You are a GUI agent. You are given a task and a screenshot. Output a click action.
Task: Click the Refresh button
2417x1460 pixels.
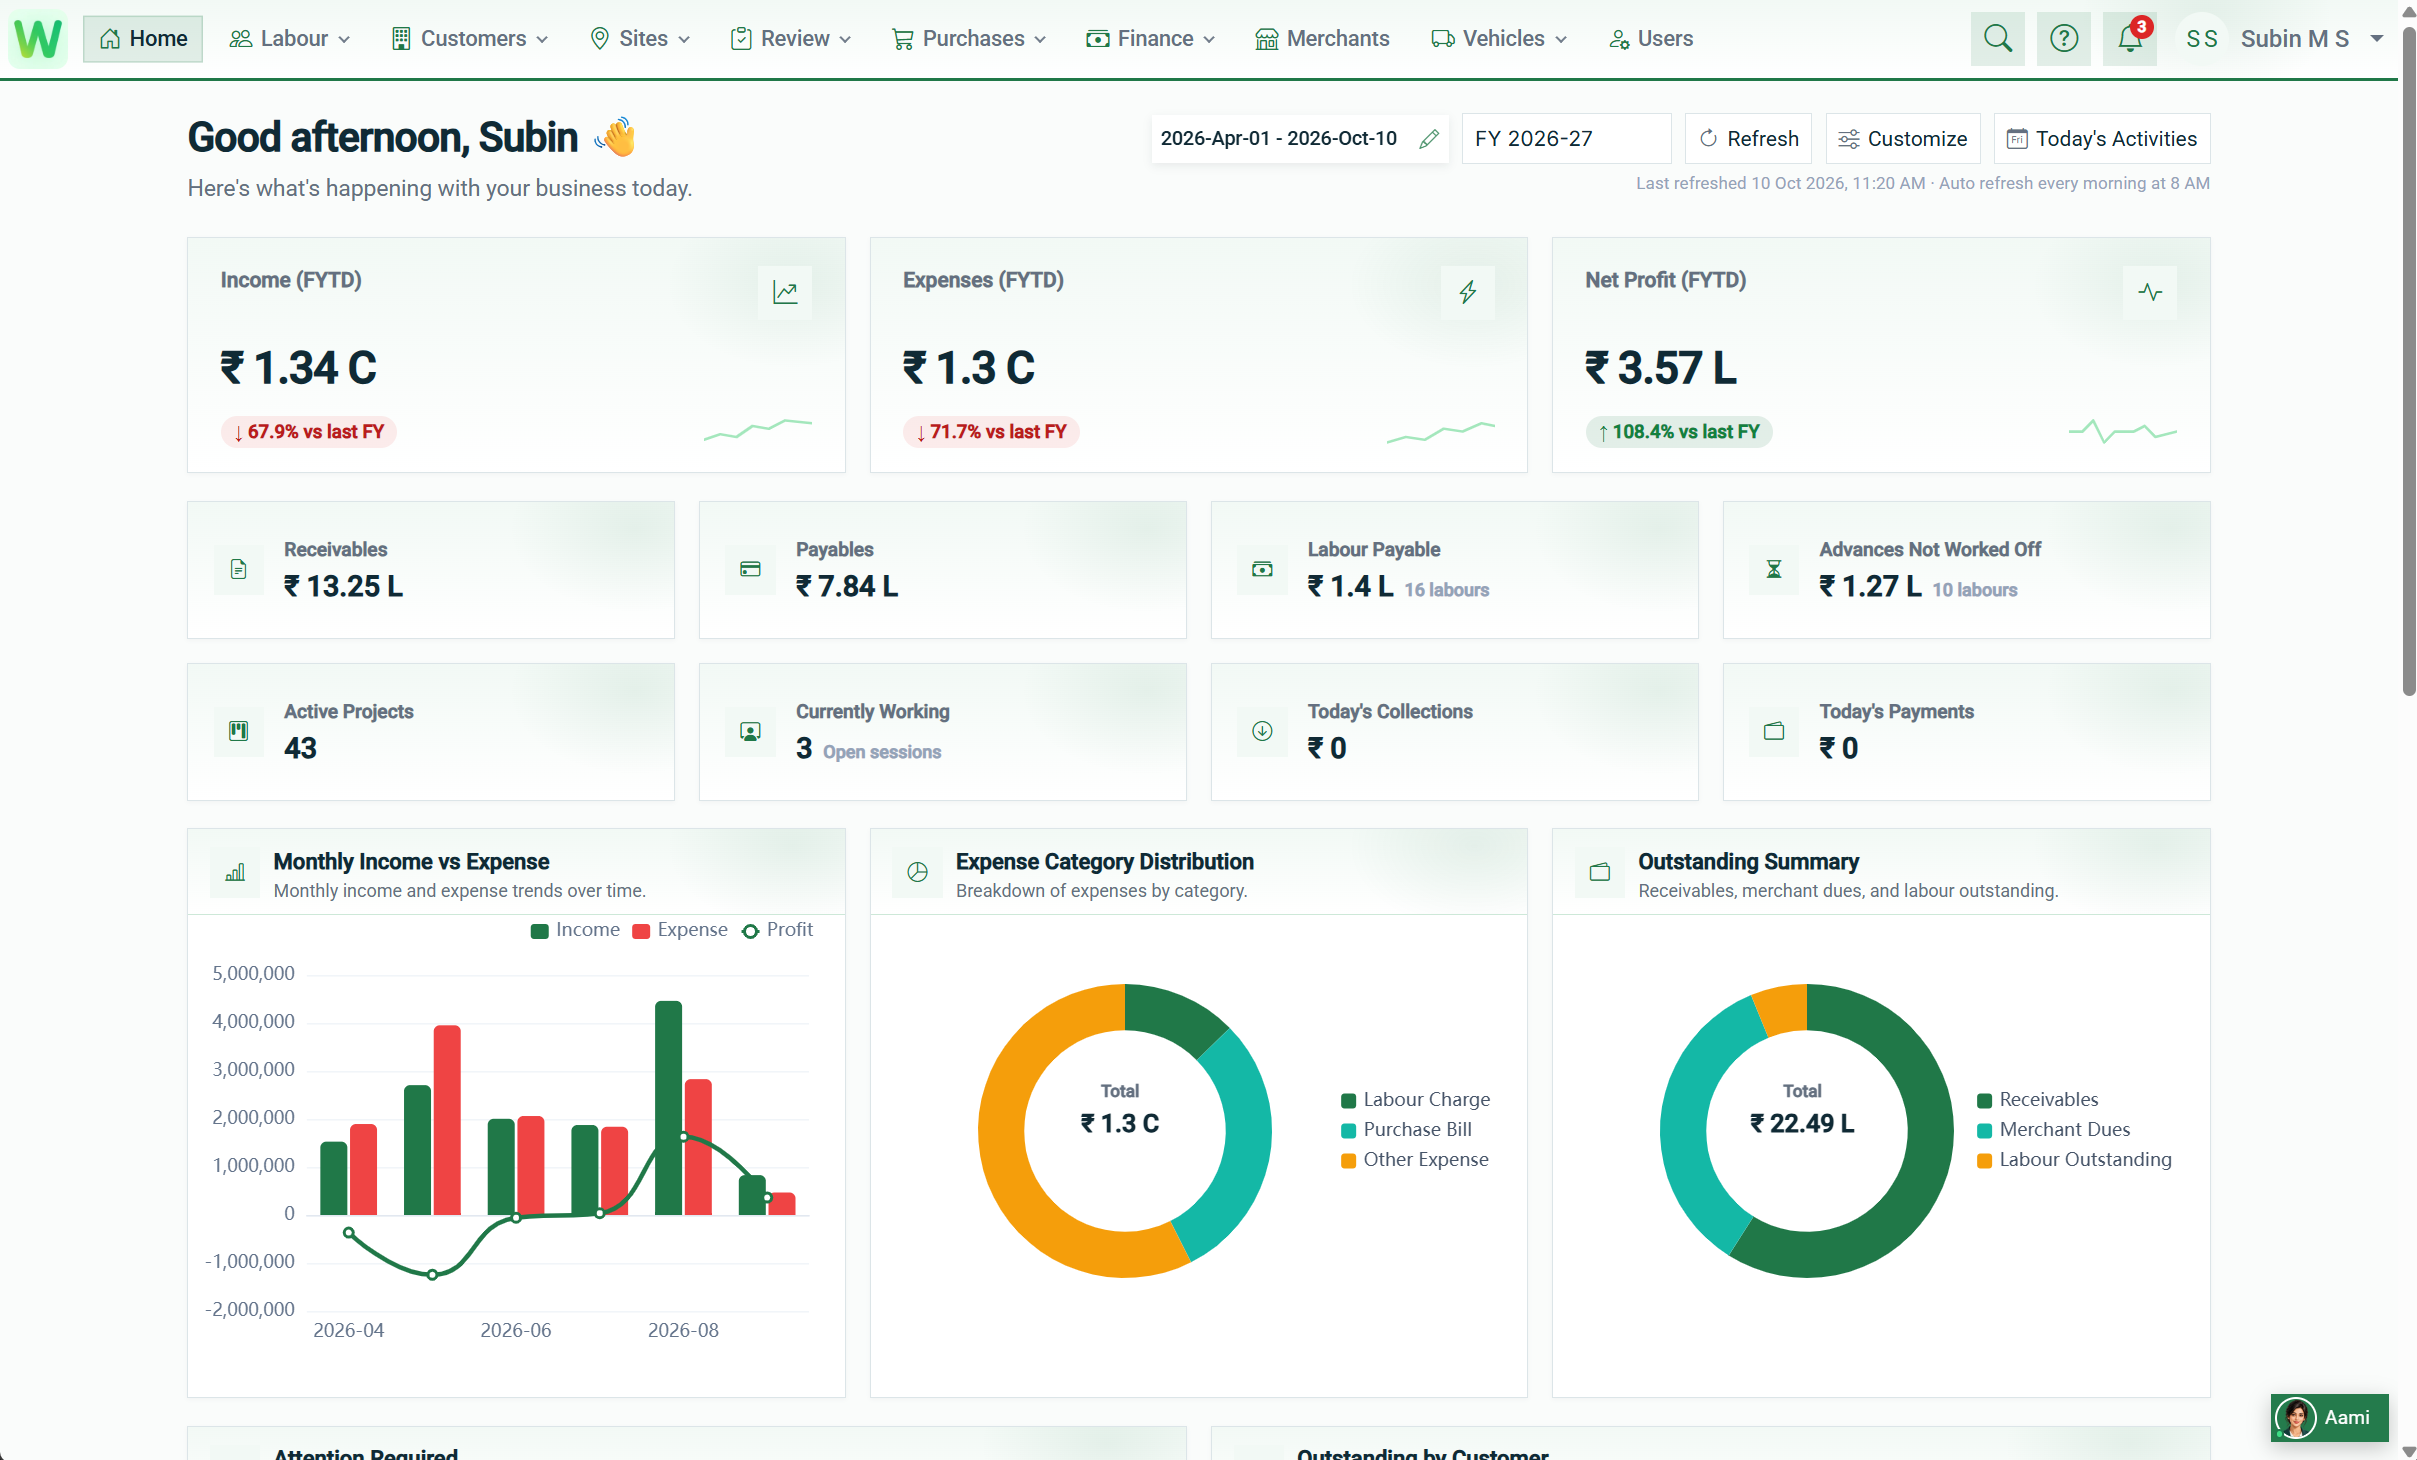(x=1748, y=139)
